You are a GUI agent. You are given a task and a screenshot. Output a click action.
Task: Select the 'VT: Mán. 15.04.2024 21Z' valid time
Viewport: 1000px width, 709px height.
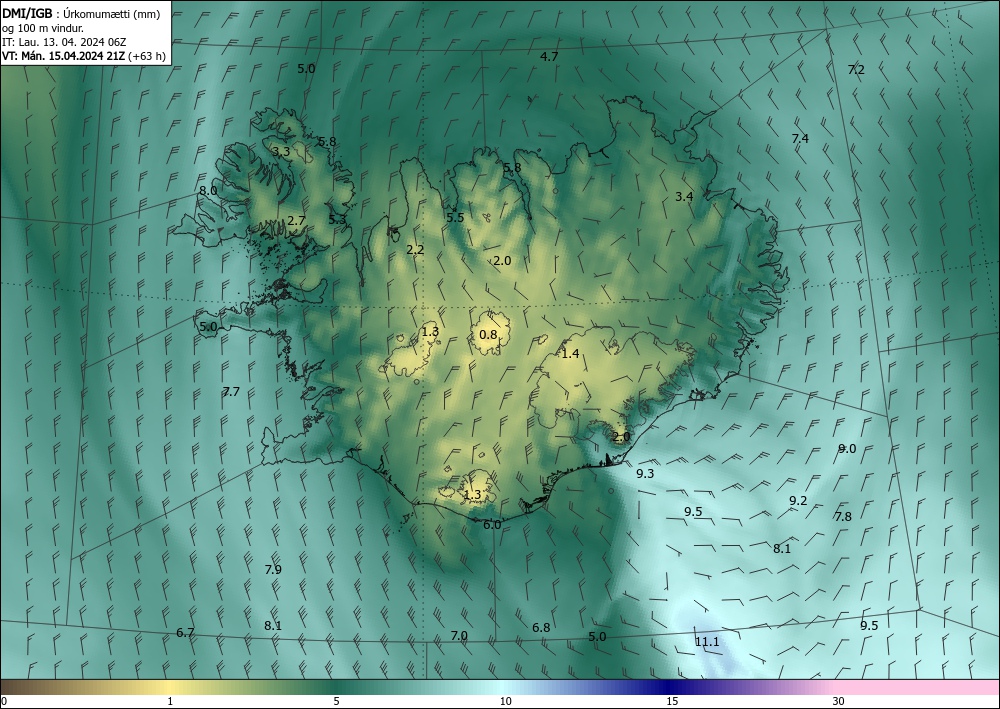click(x=64, y=56)
